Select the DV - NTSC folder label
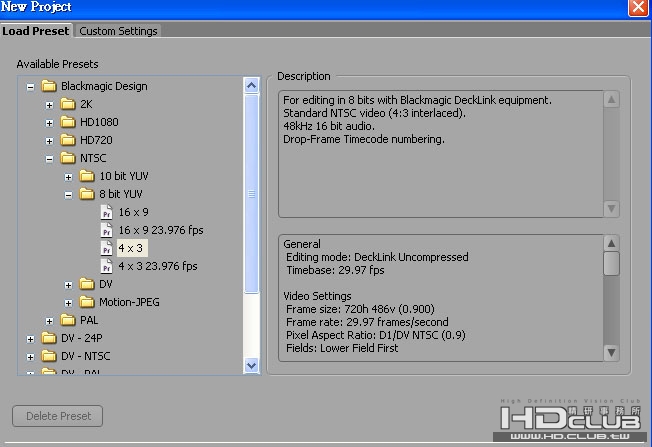The image size is (652, 447). (86, 356)
